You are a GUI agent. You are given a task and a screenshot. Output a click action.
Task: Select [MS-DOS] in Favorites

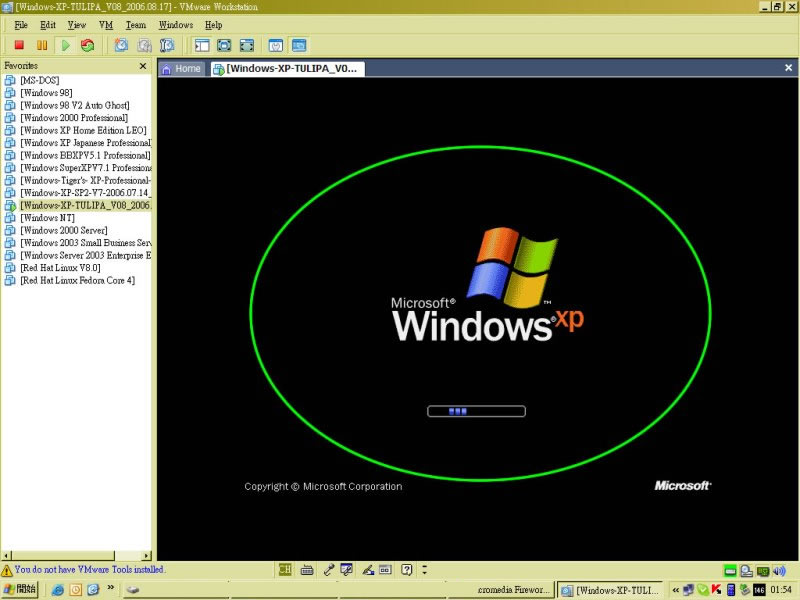[32, 80]
